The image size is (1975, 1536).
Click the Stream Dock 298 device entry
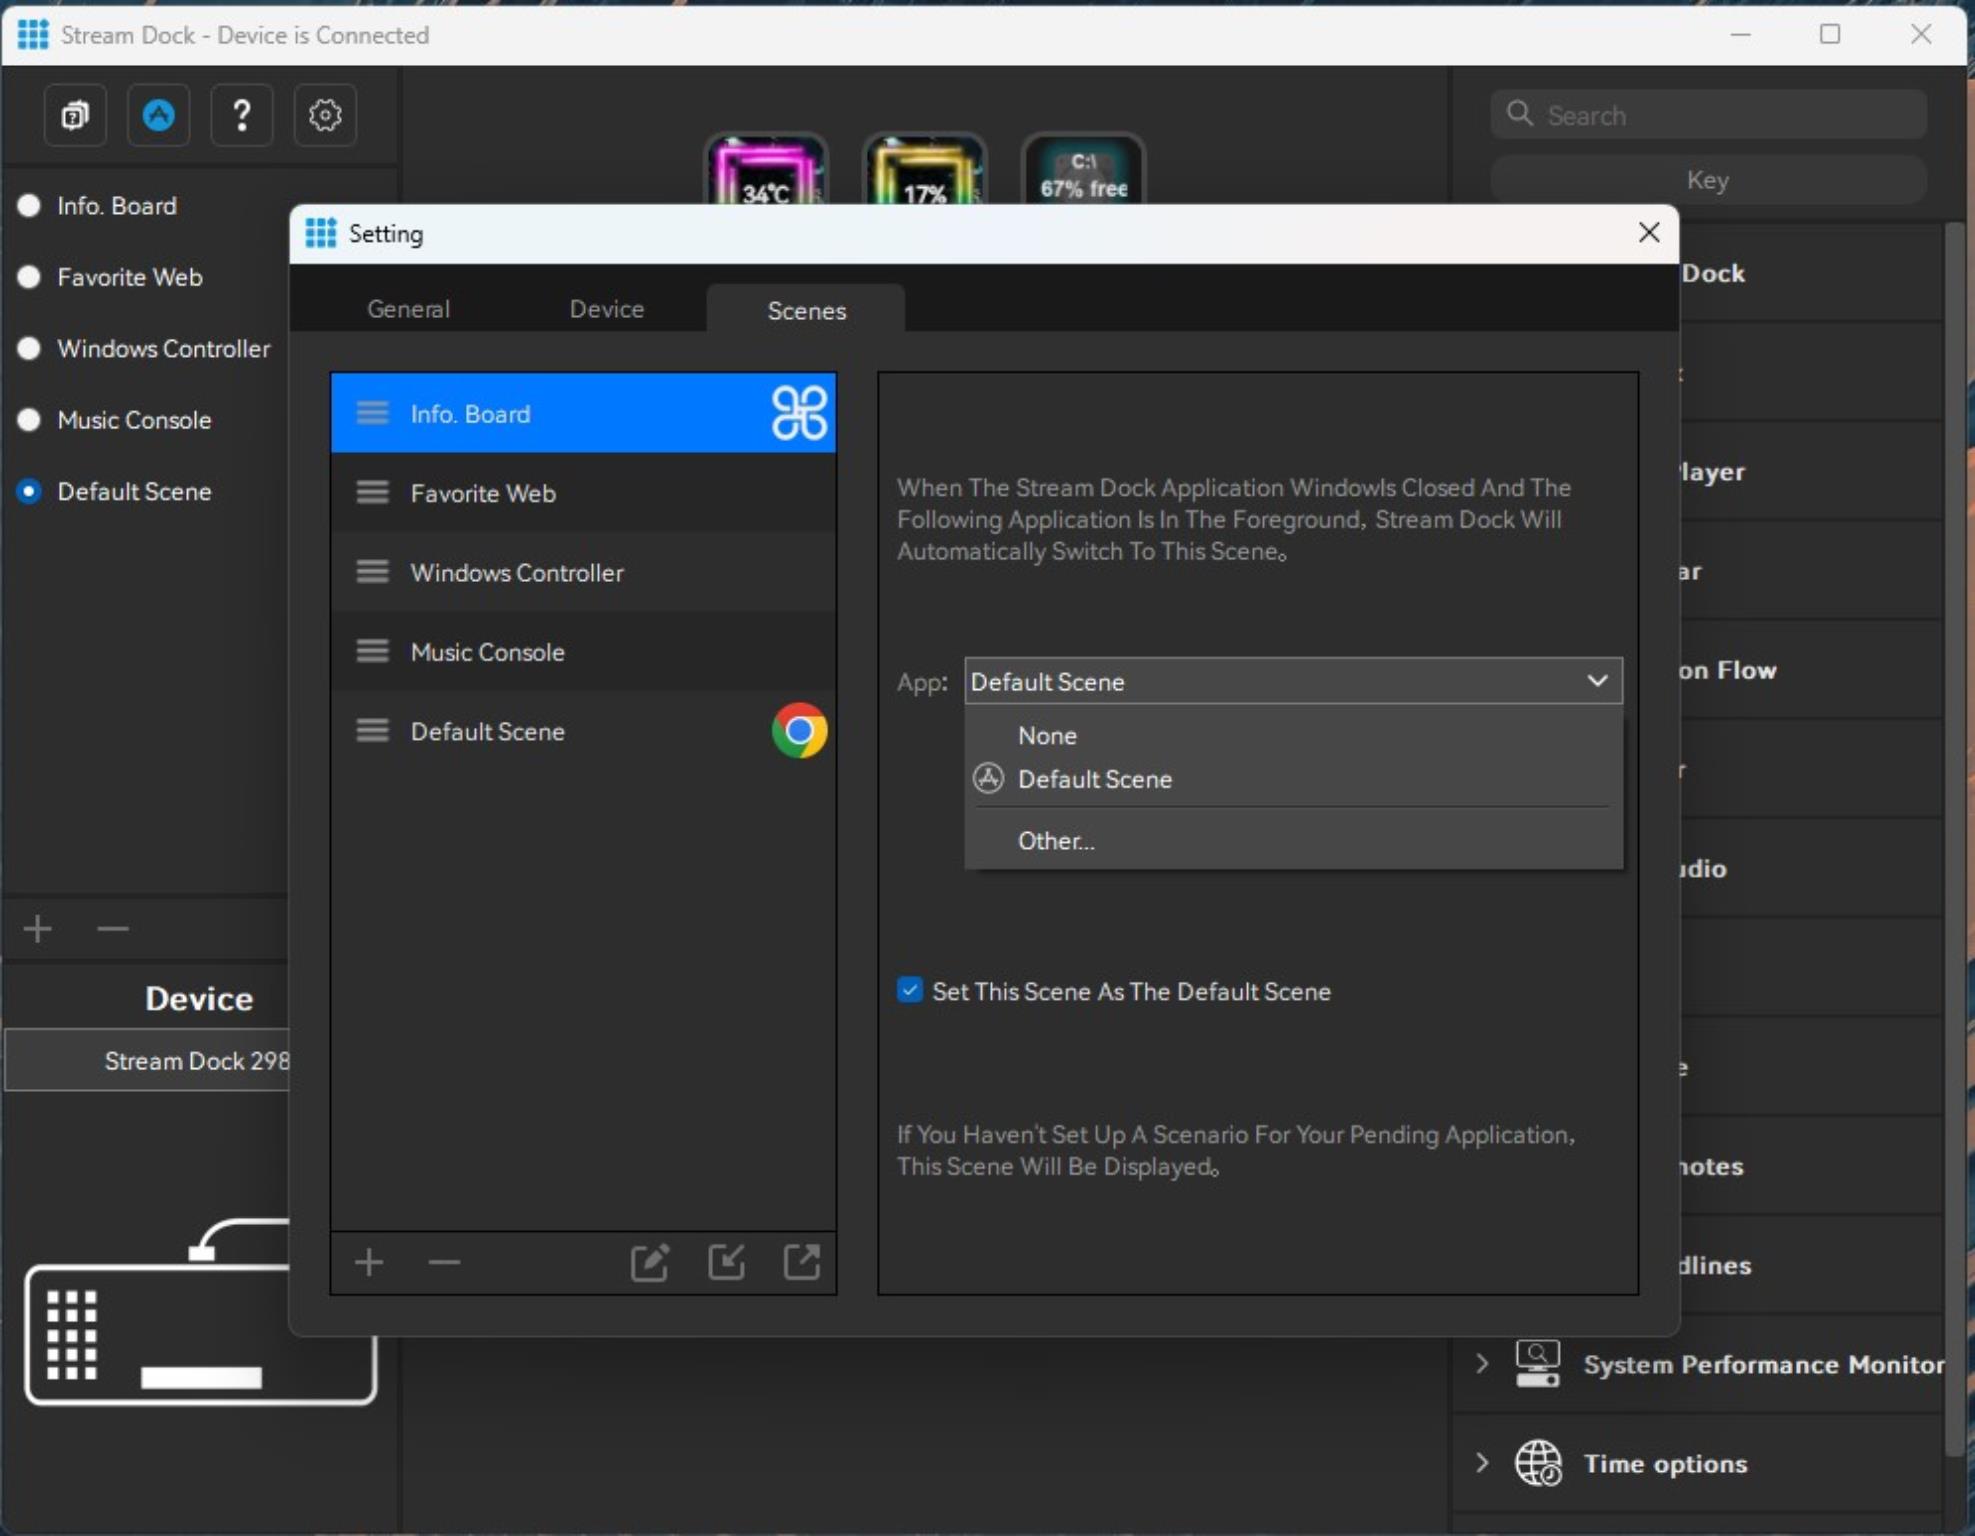point(147,1061)
